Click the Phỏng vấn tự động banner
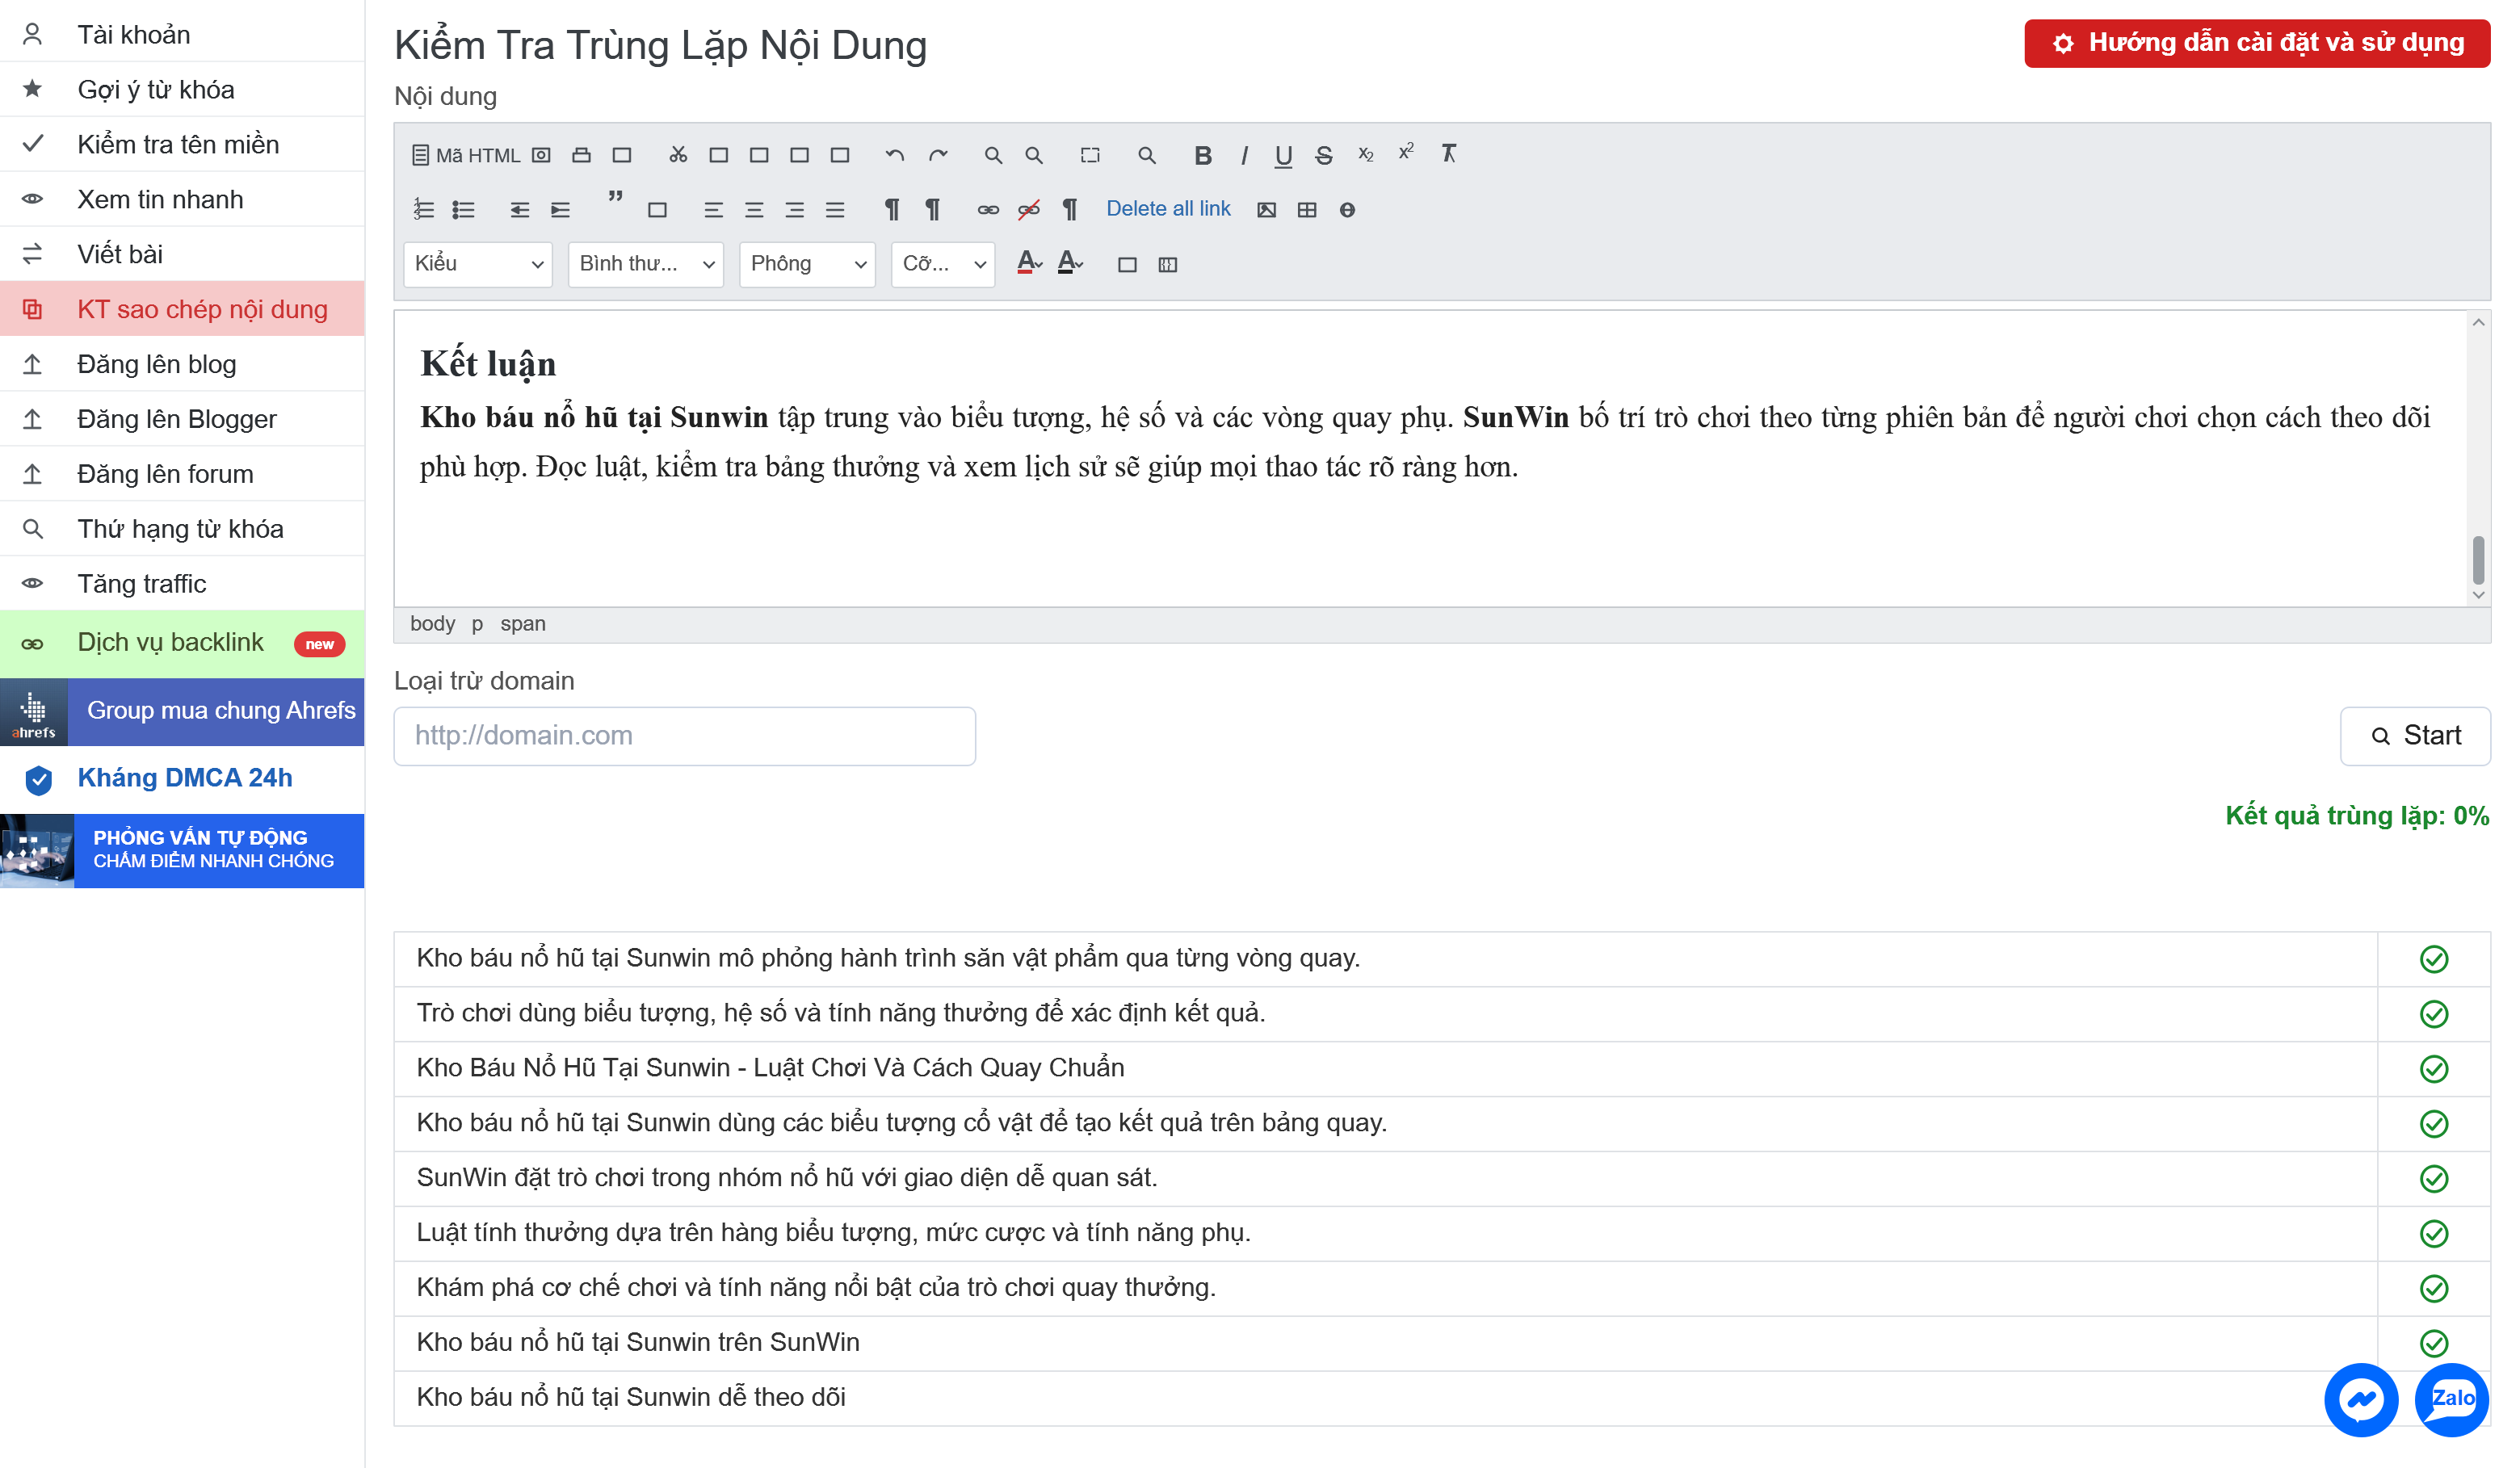Image resolution: width=2520 pixels, height=1468 pixels. tap(182, 851)
